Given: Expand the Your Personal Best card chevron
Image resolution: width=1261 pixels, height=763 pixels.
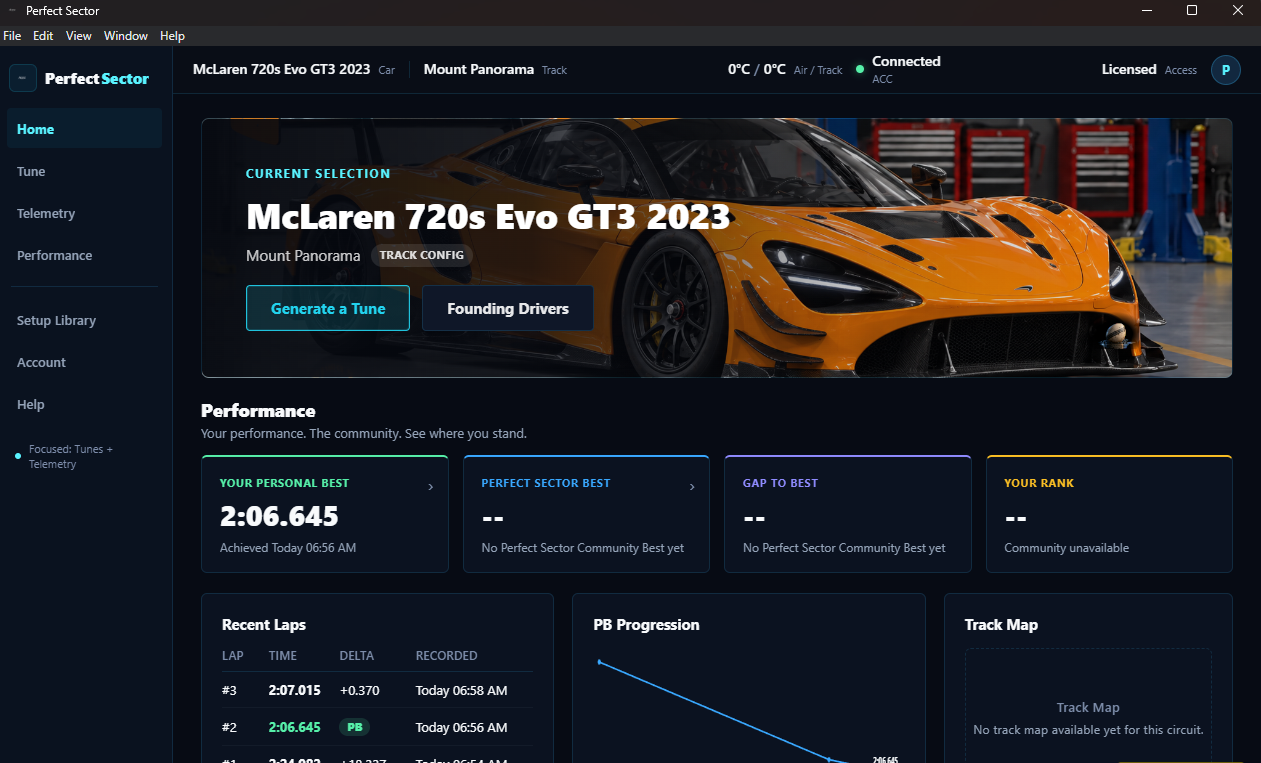Looking at the screenshot, I should (x=431, y=487).
